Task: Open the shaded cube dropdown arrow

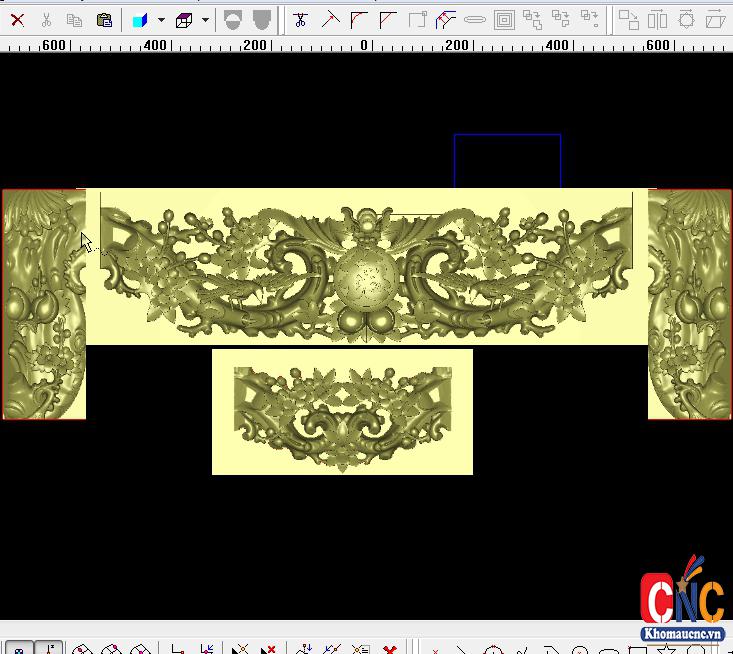Action: 161,20
